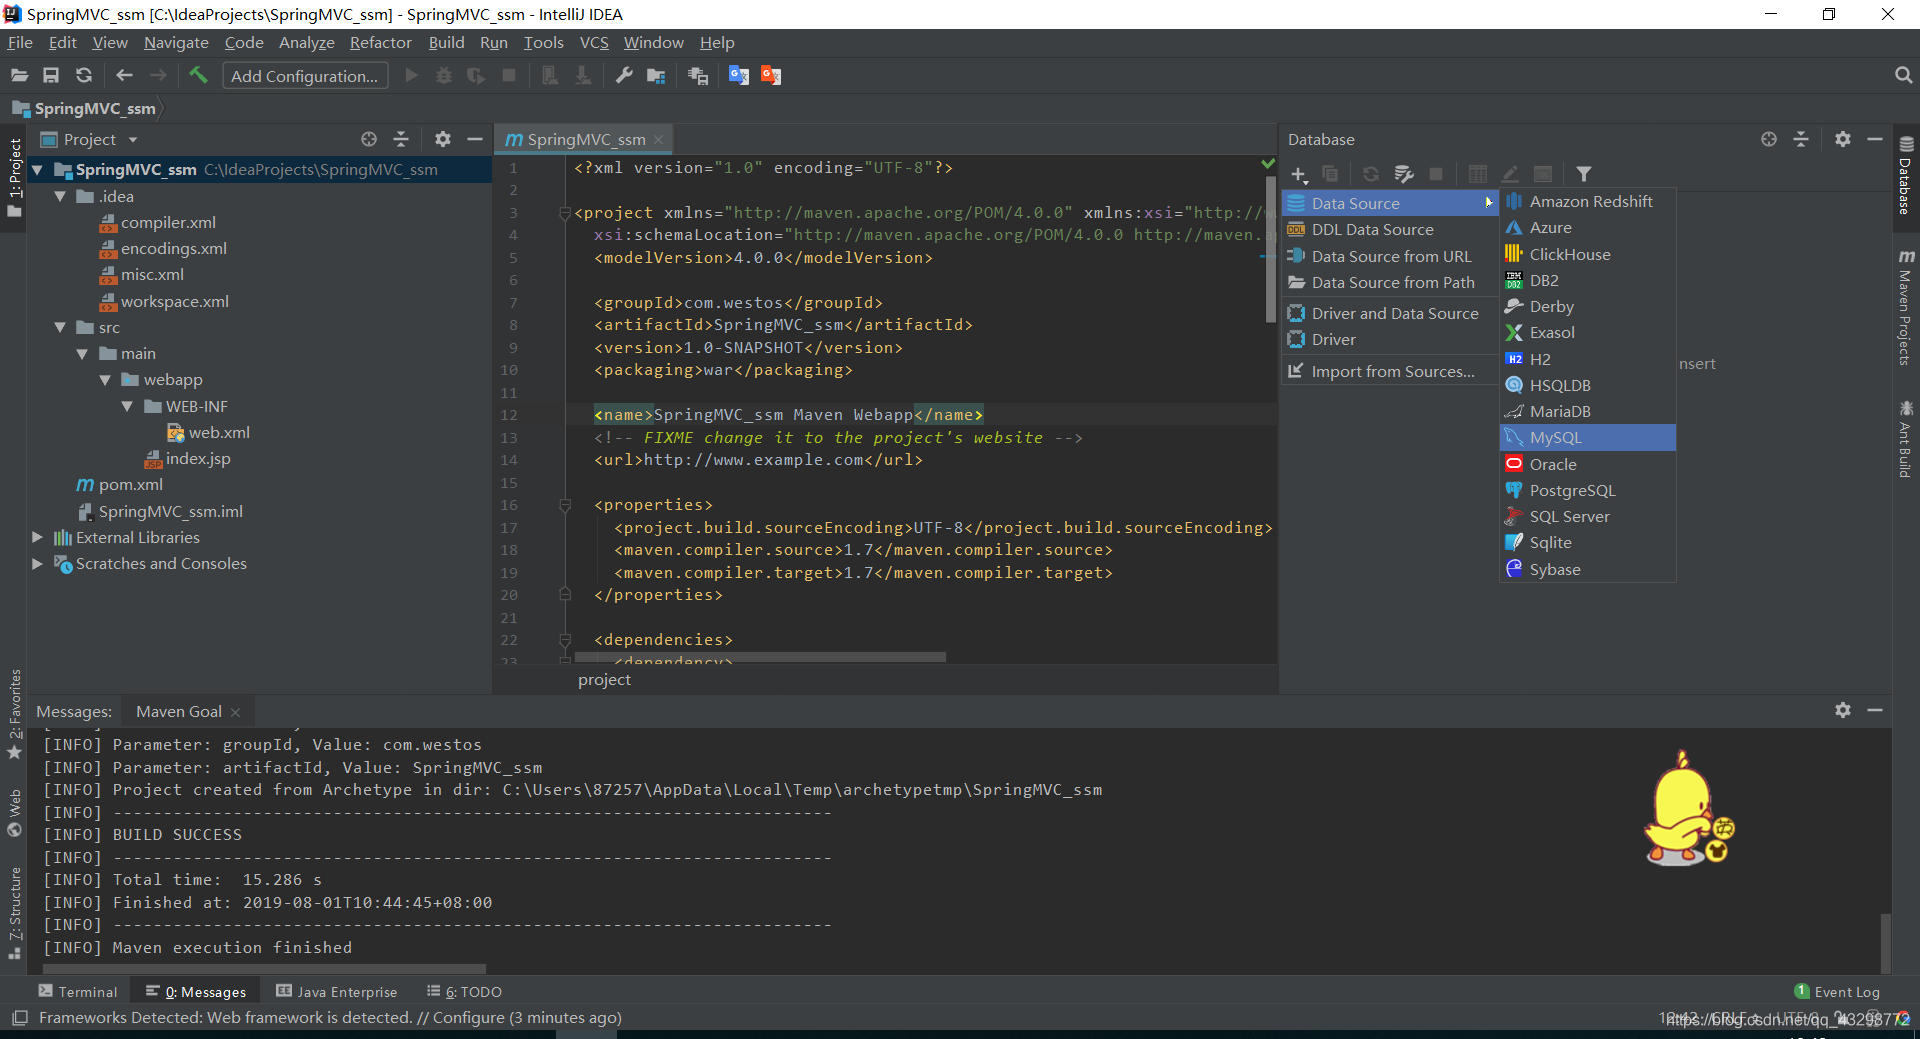Expand Scratches and Consoles node
The height and width of the screenshot is (1039, 1920).
pyautogui.click(x=37, y=564)
